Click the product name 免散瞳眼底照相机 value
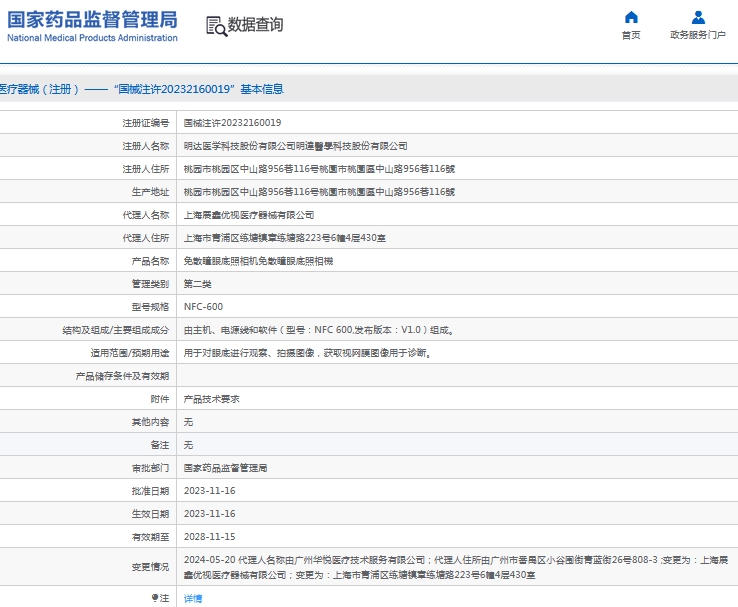Screen dimensions: 738x607 pos(258,261)
